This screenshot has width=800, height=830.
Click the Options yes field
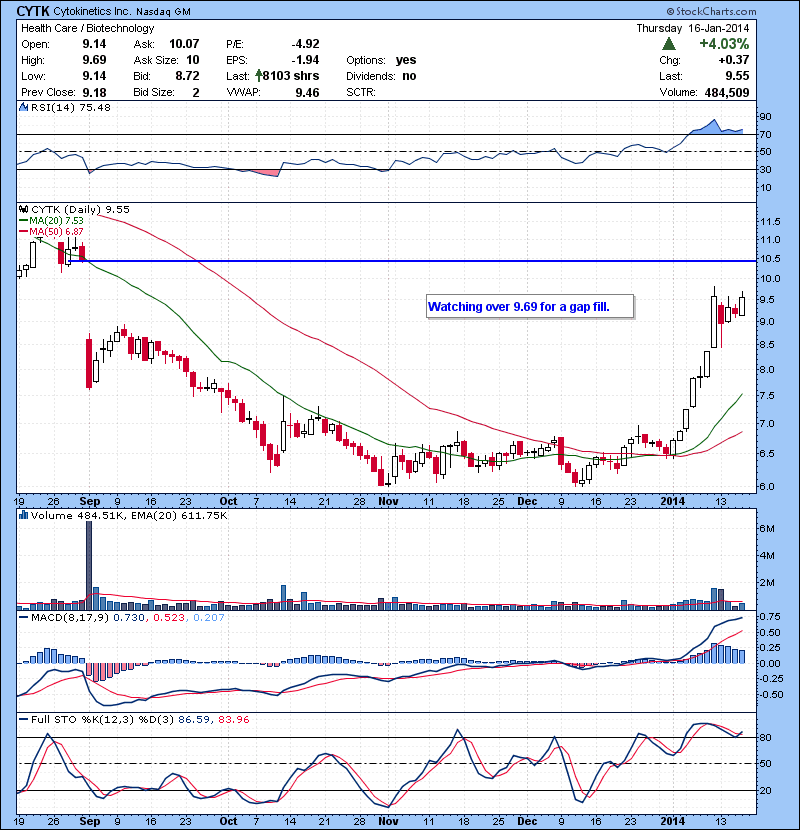tap(381, 60)
